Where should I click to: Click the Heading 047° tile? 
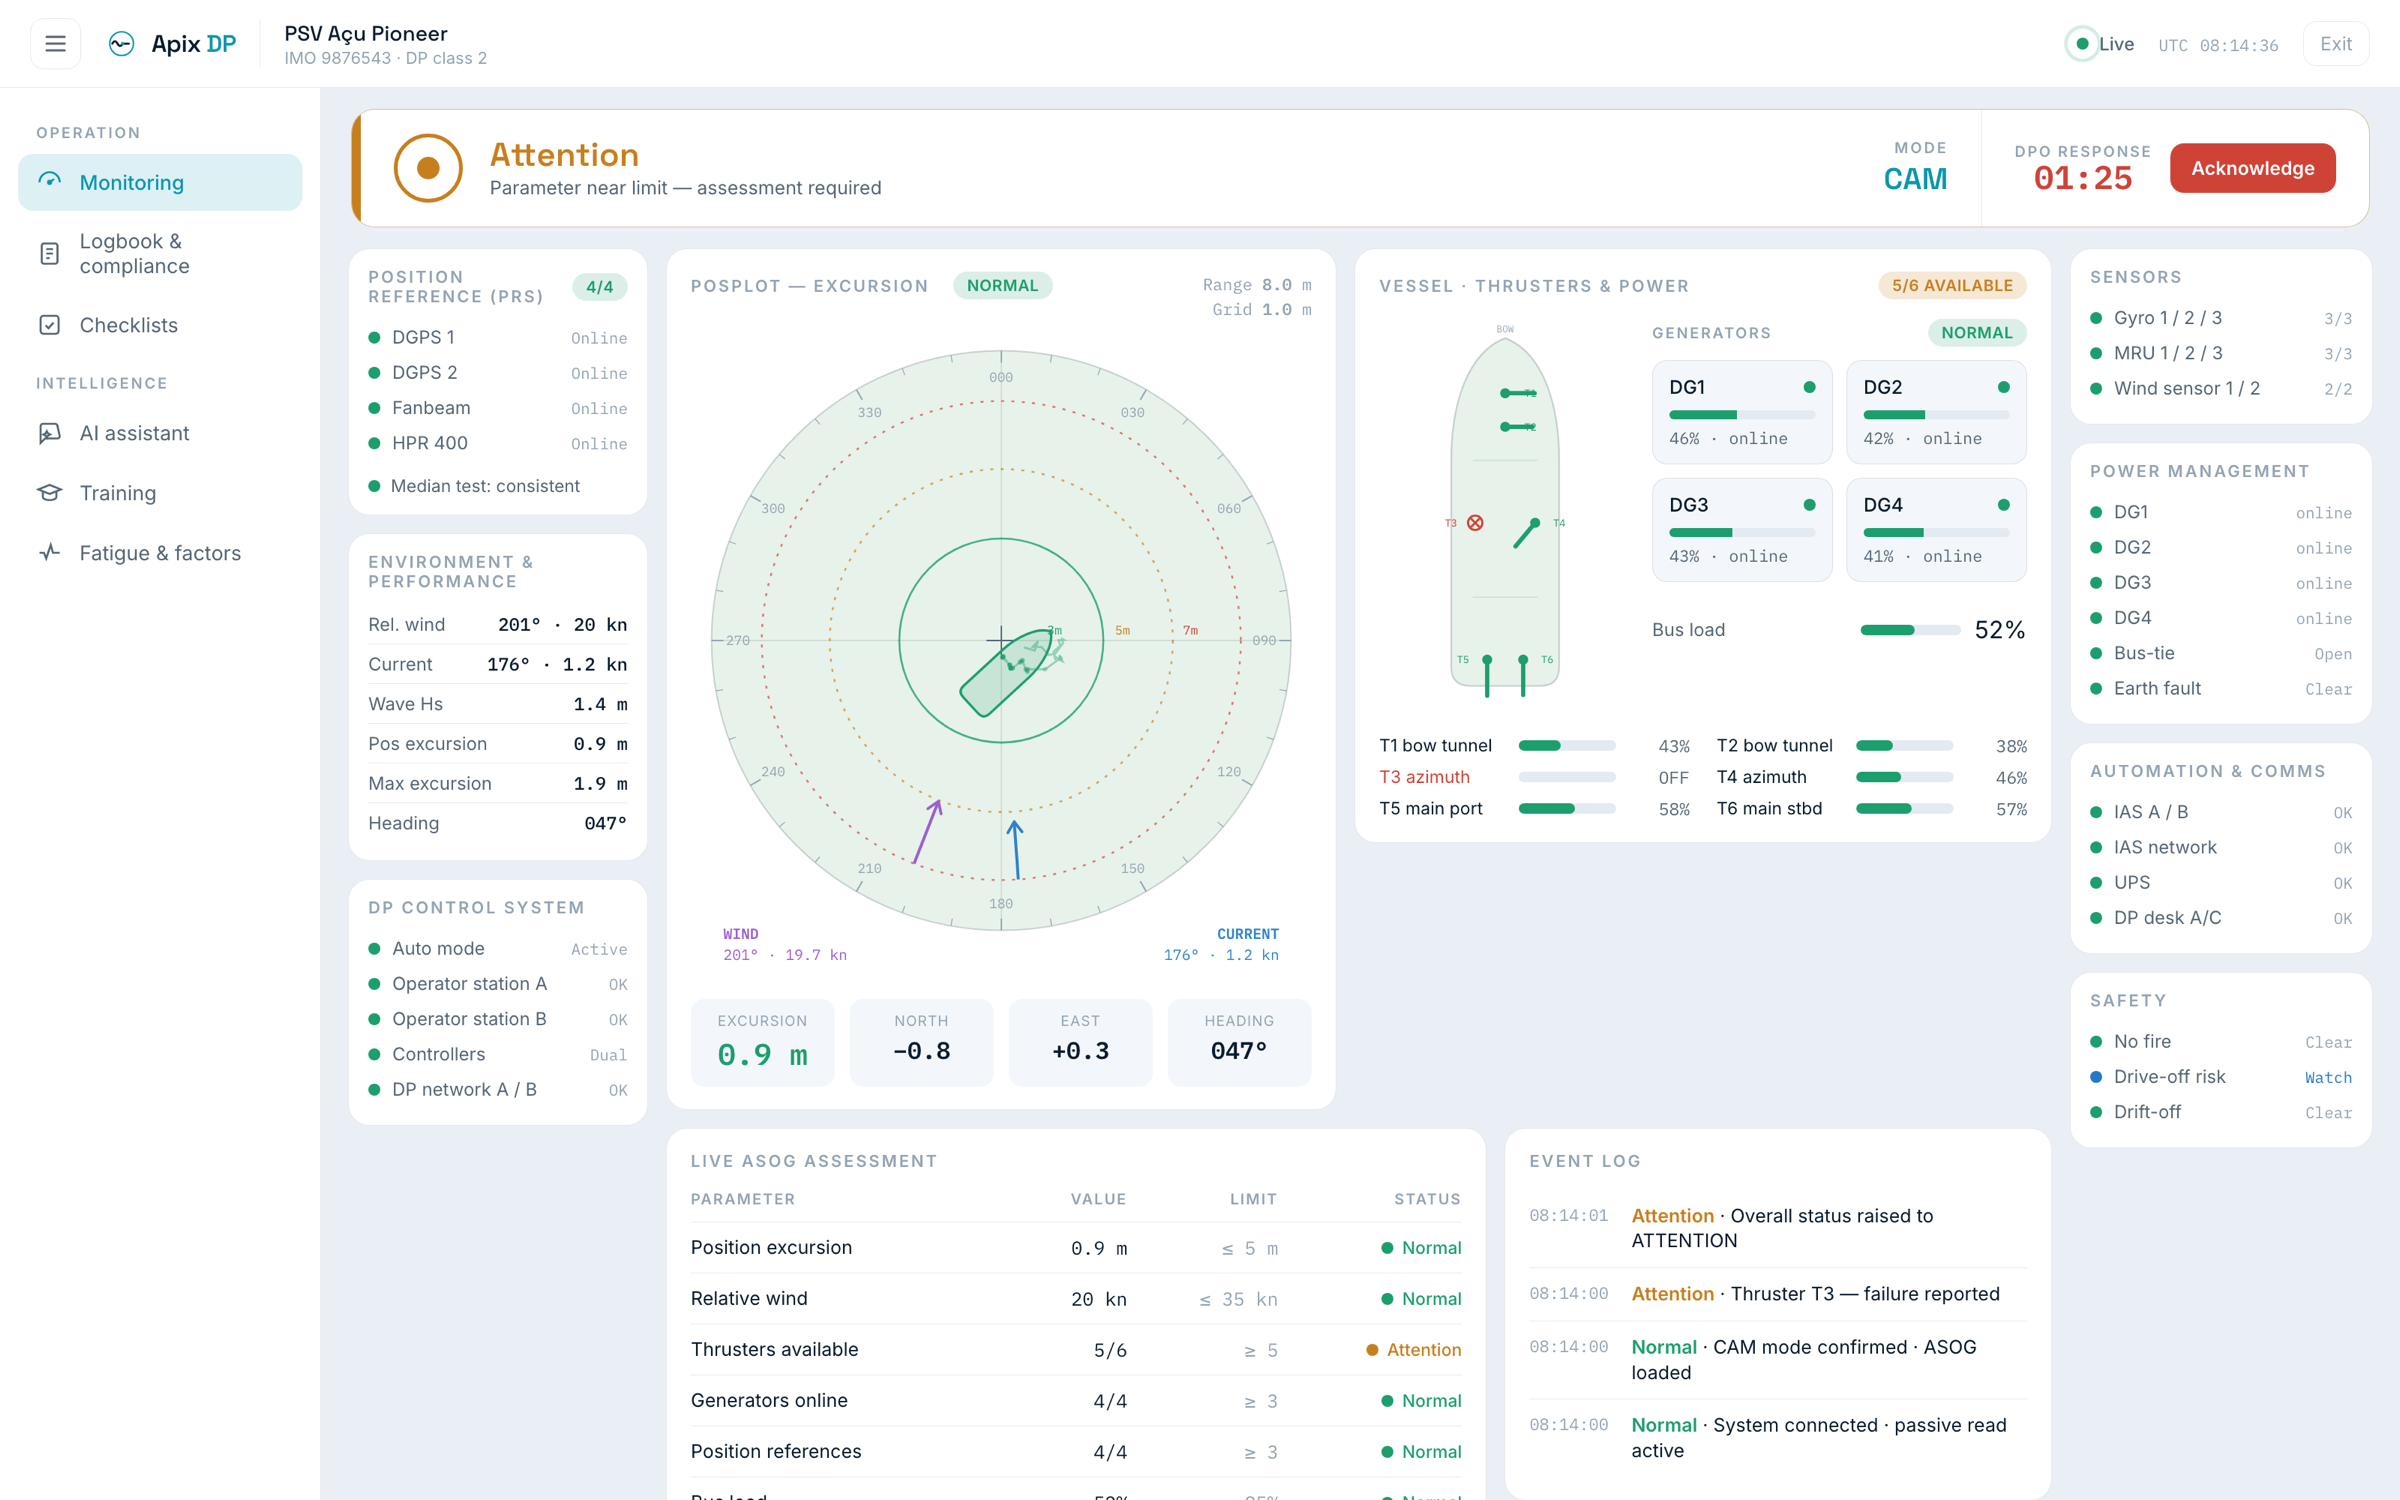[x=1239, y=1042]
